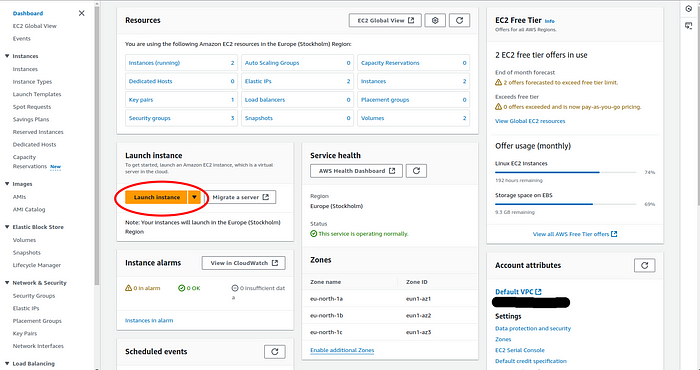Open Events in sidebar
This screenshot has width=700, height=370.
(21, 38)
